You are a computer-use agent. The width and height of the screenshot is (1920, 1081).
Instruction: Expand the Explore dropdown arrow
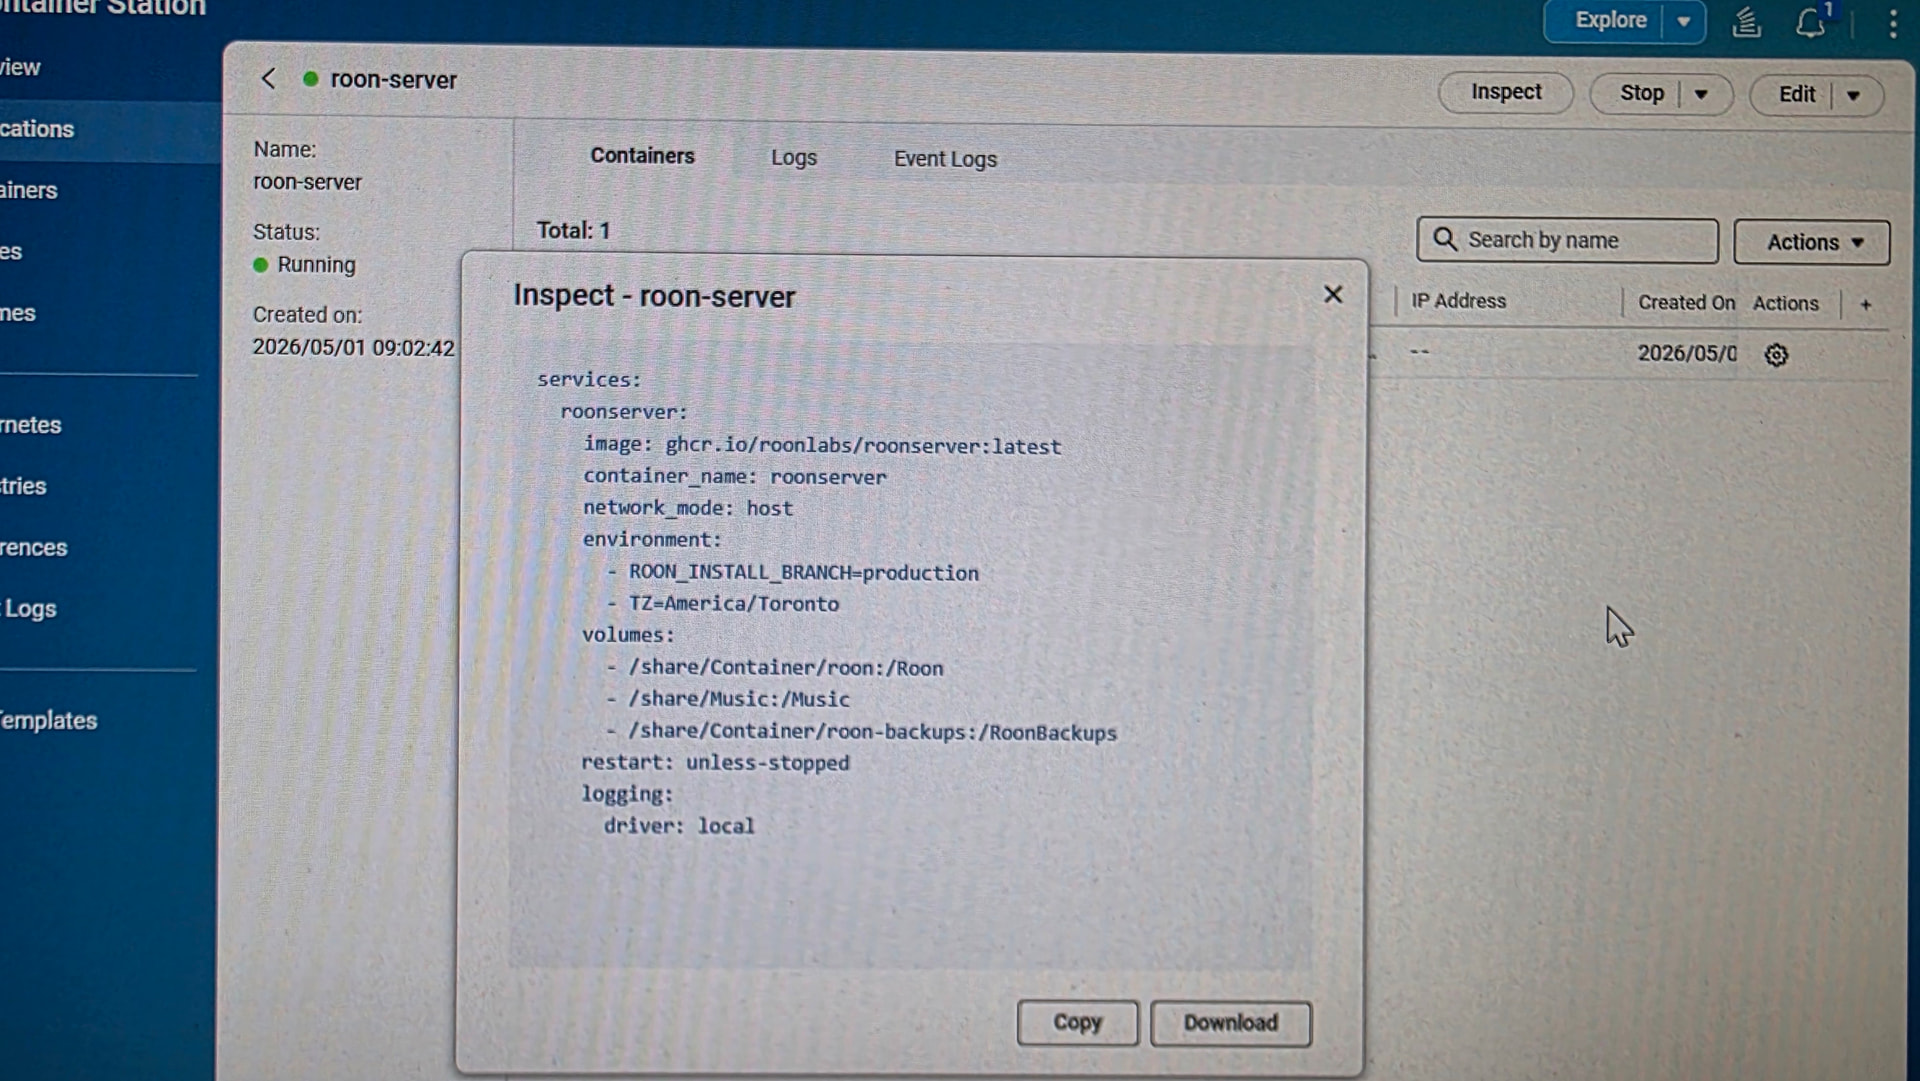point(1684,21)
